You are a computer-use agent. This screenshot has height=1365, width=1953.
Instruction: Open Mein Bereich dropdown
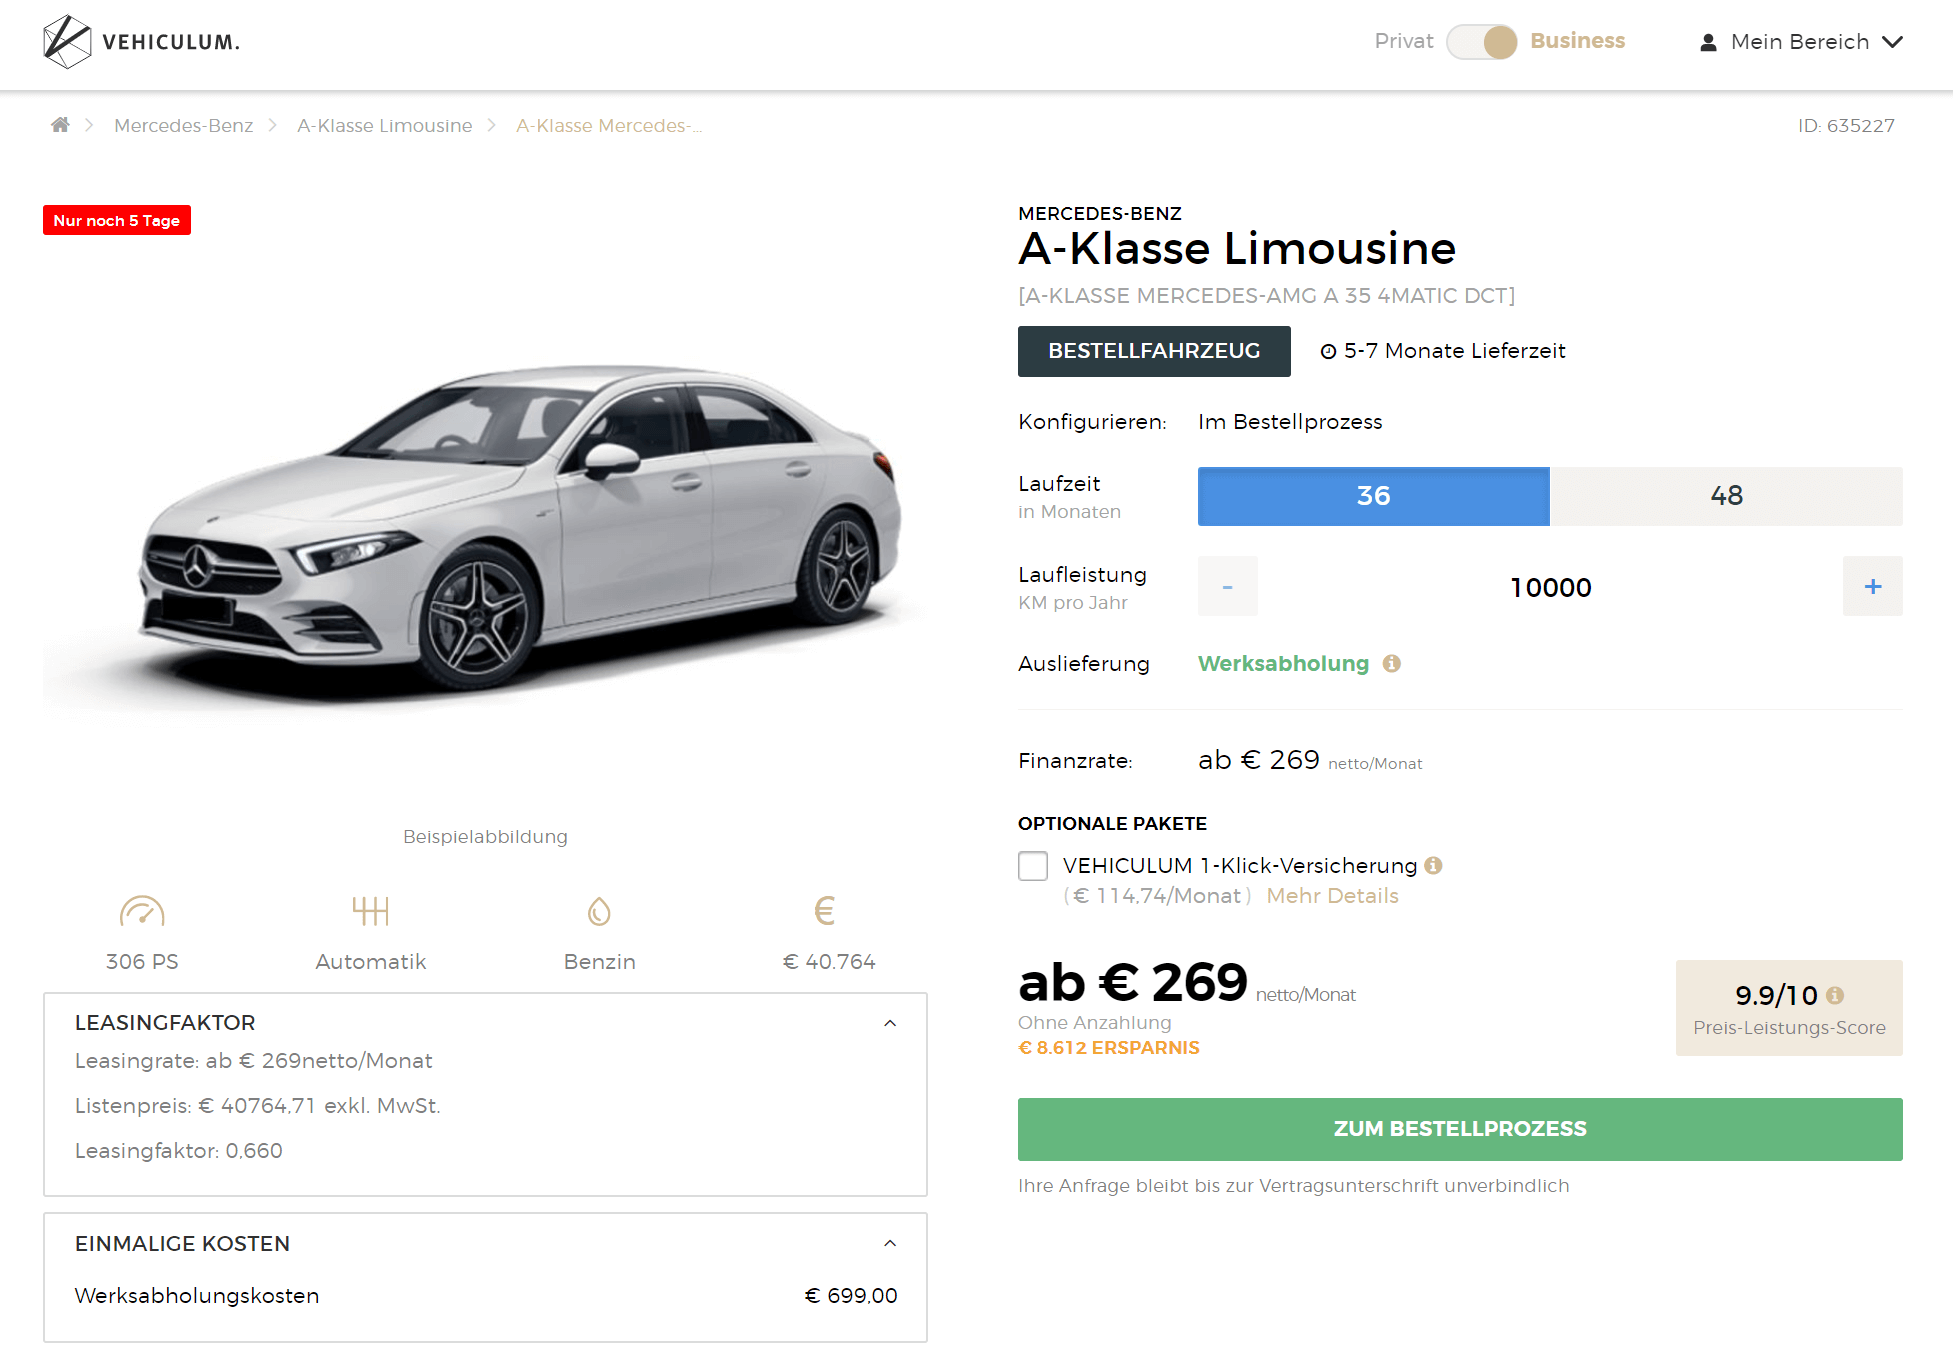click(1801, 42)
